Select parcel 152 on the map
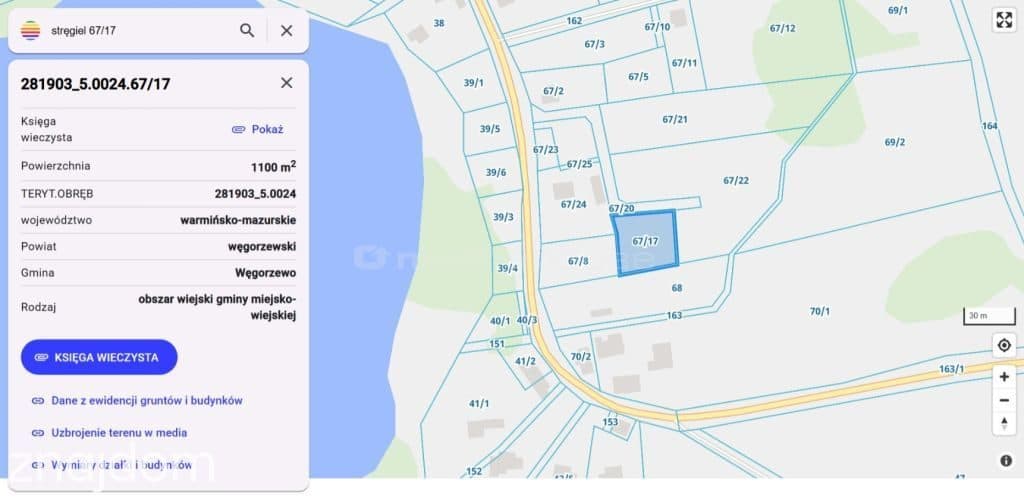Image resolution: width=1024 pixels, height=503 pixels. point(474,471)
